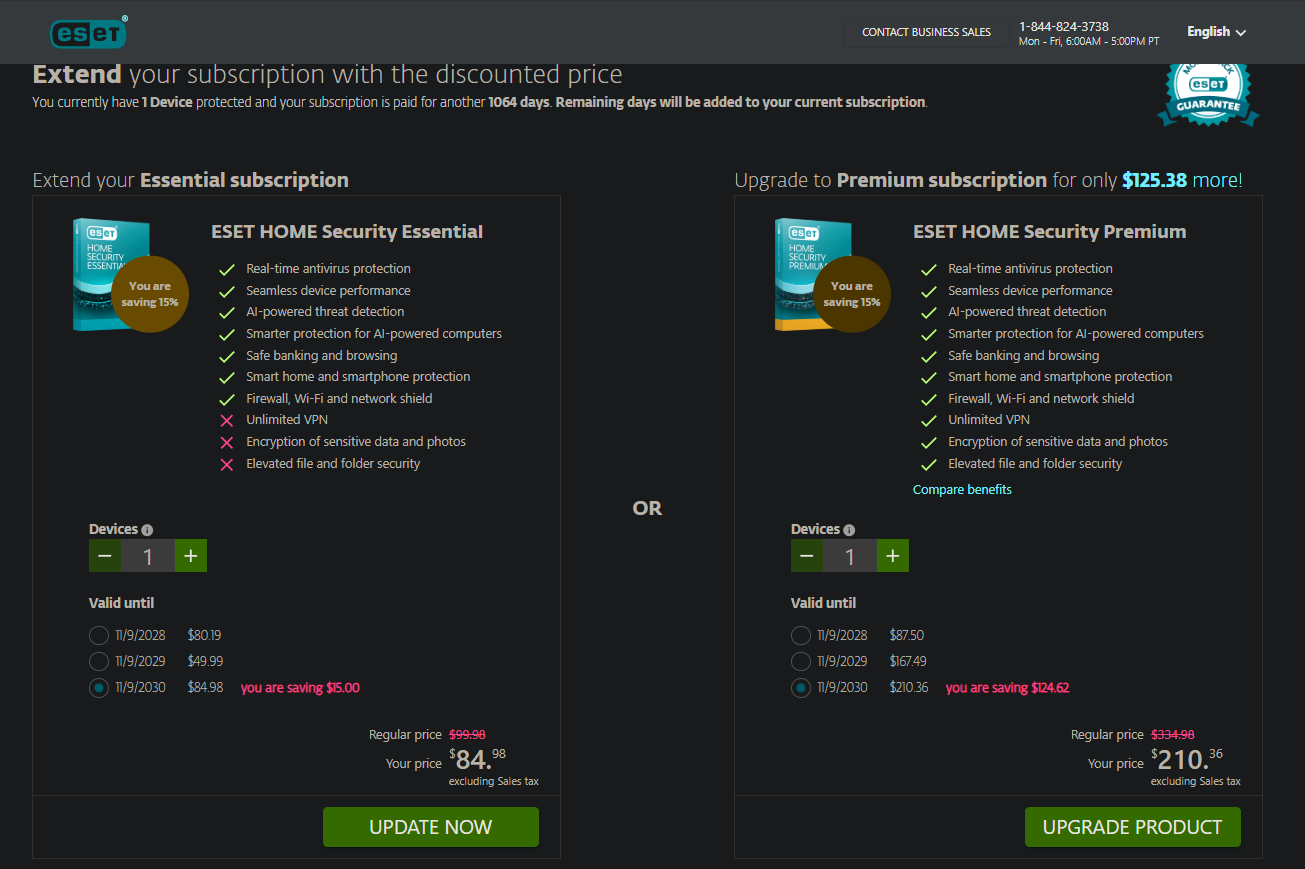Select Premium 11/9/2028 option for $87.50
Screen dimensions: 1305x869
[801, 635]
